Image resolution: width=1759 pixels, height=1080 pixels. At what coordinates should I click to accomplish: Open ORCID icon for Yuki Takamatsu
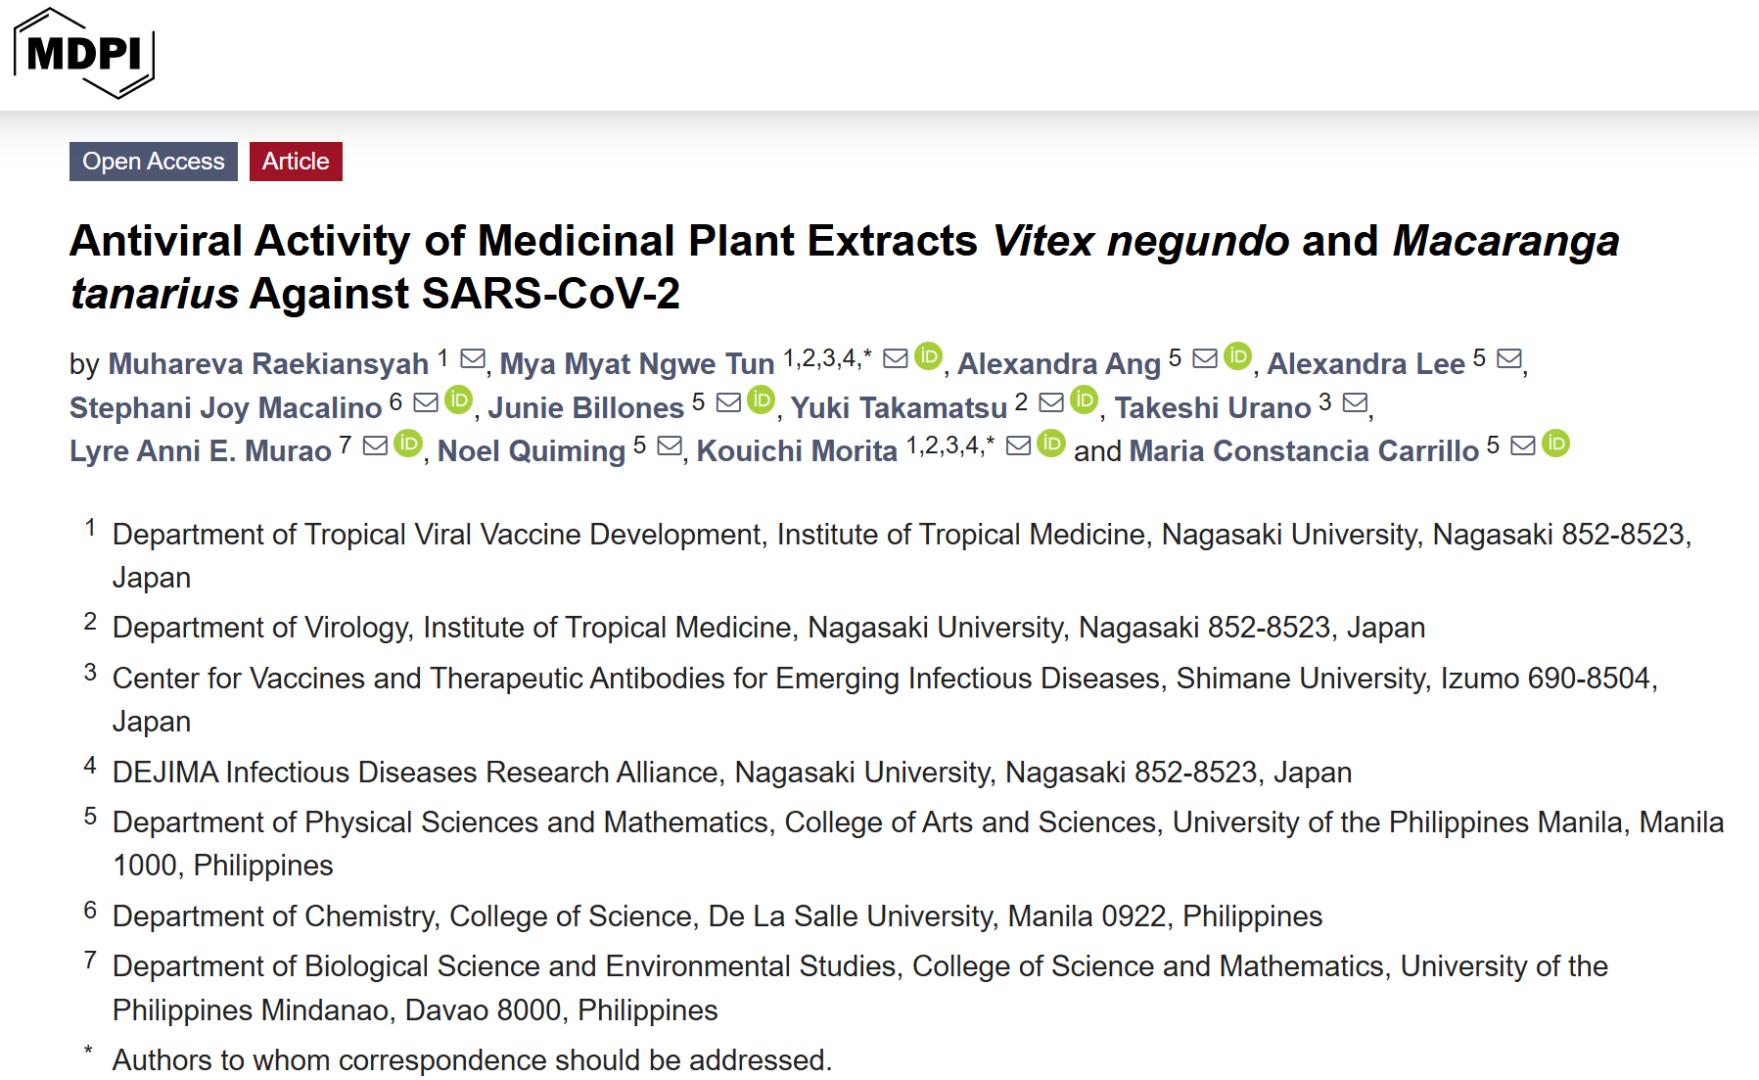pyautogui.click(x=1083, y=400)
